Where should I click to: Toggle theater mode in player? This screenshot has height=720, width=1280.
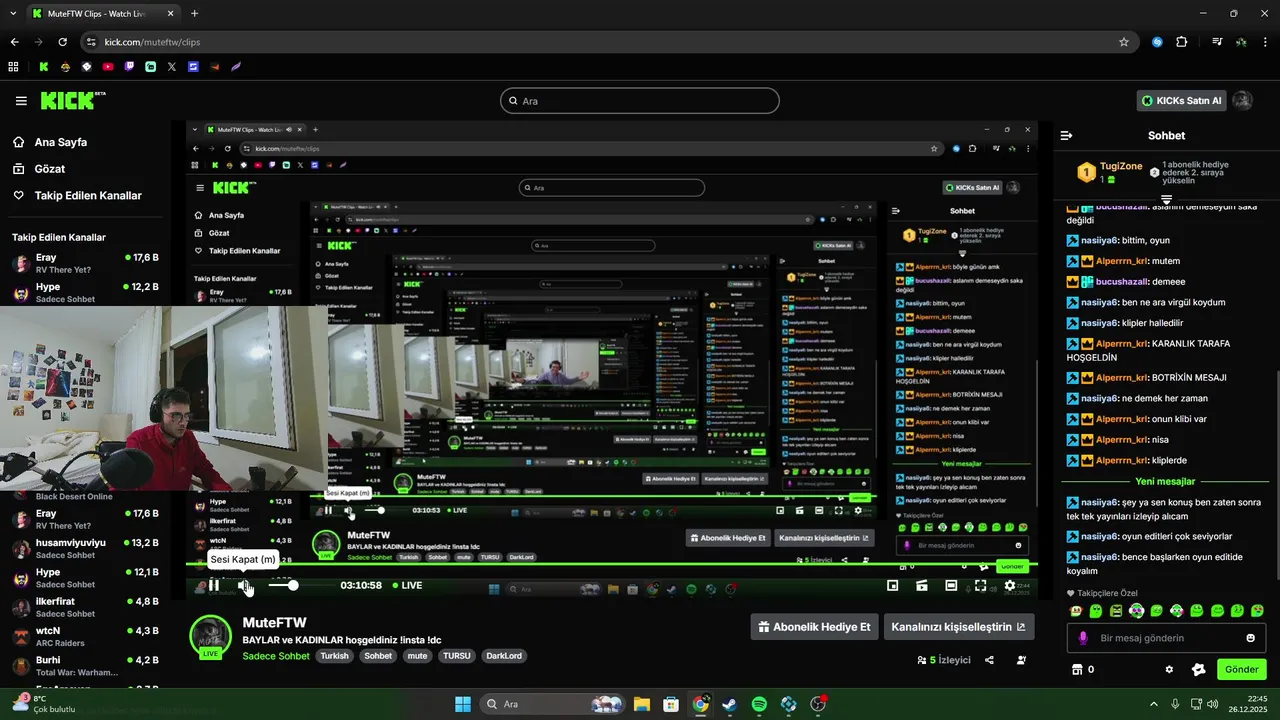[951, 586]
